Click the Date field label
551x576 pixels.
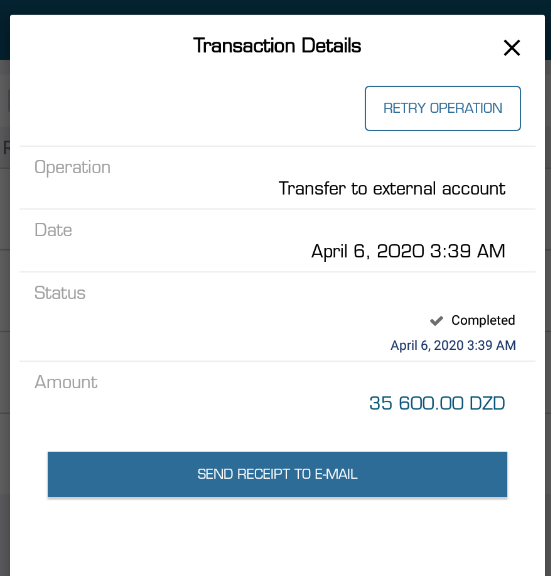point(53,230)
